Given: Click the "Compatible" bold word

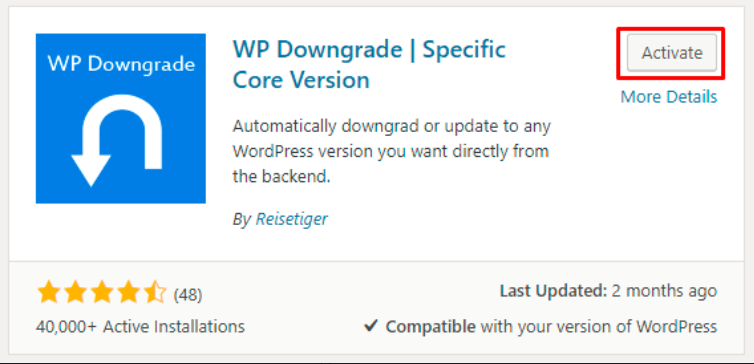Looking at the screenshot, I should (x=430, y=326).
